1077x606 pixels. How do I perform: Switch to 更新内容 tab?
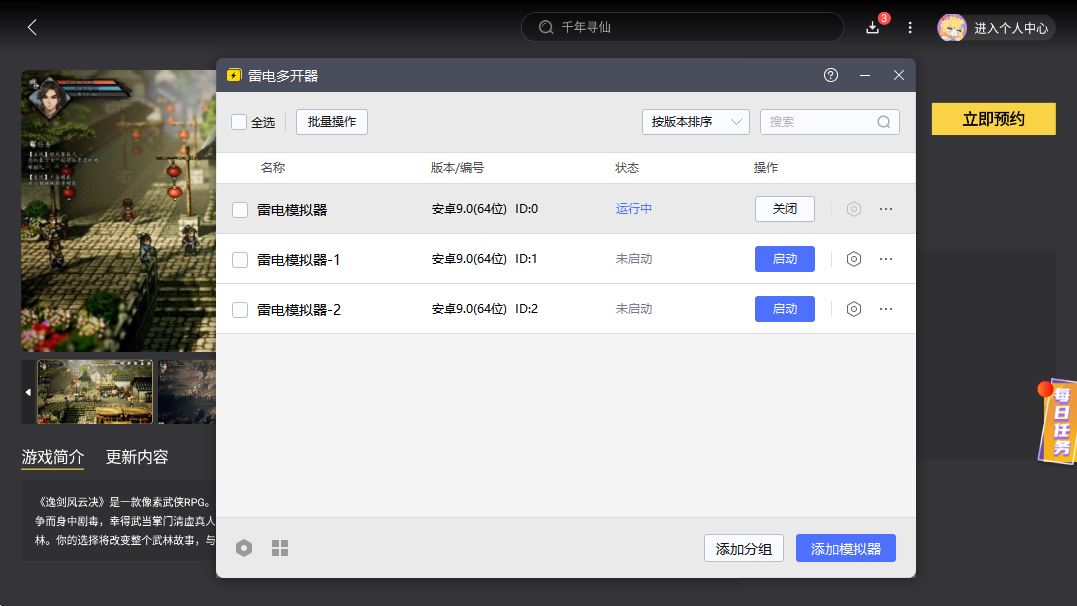tap(137, 457)
